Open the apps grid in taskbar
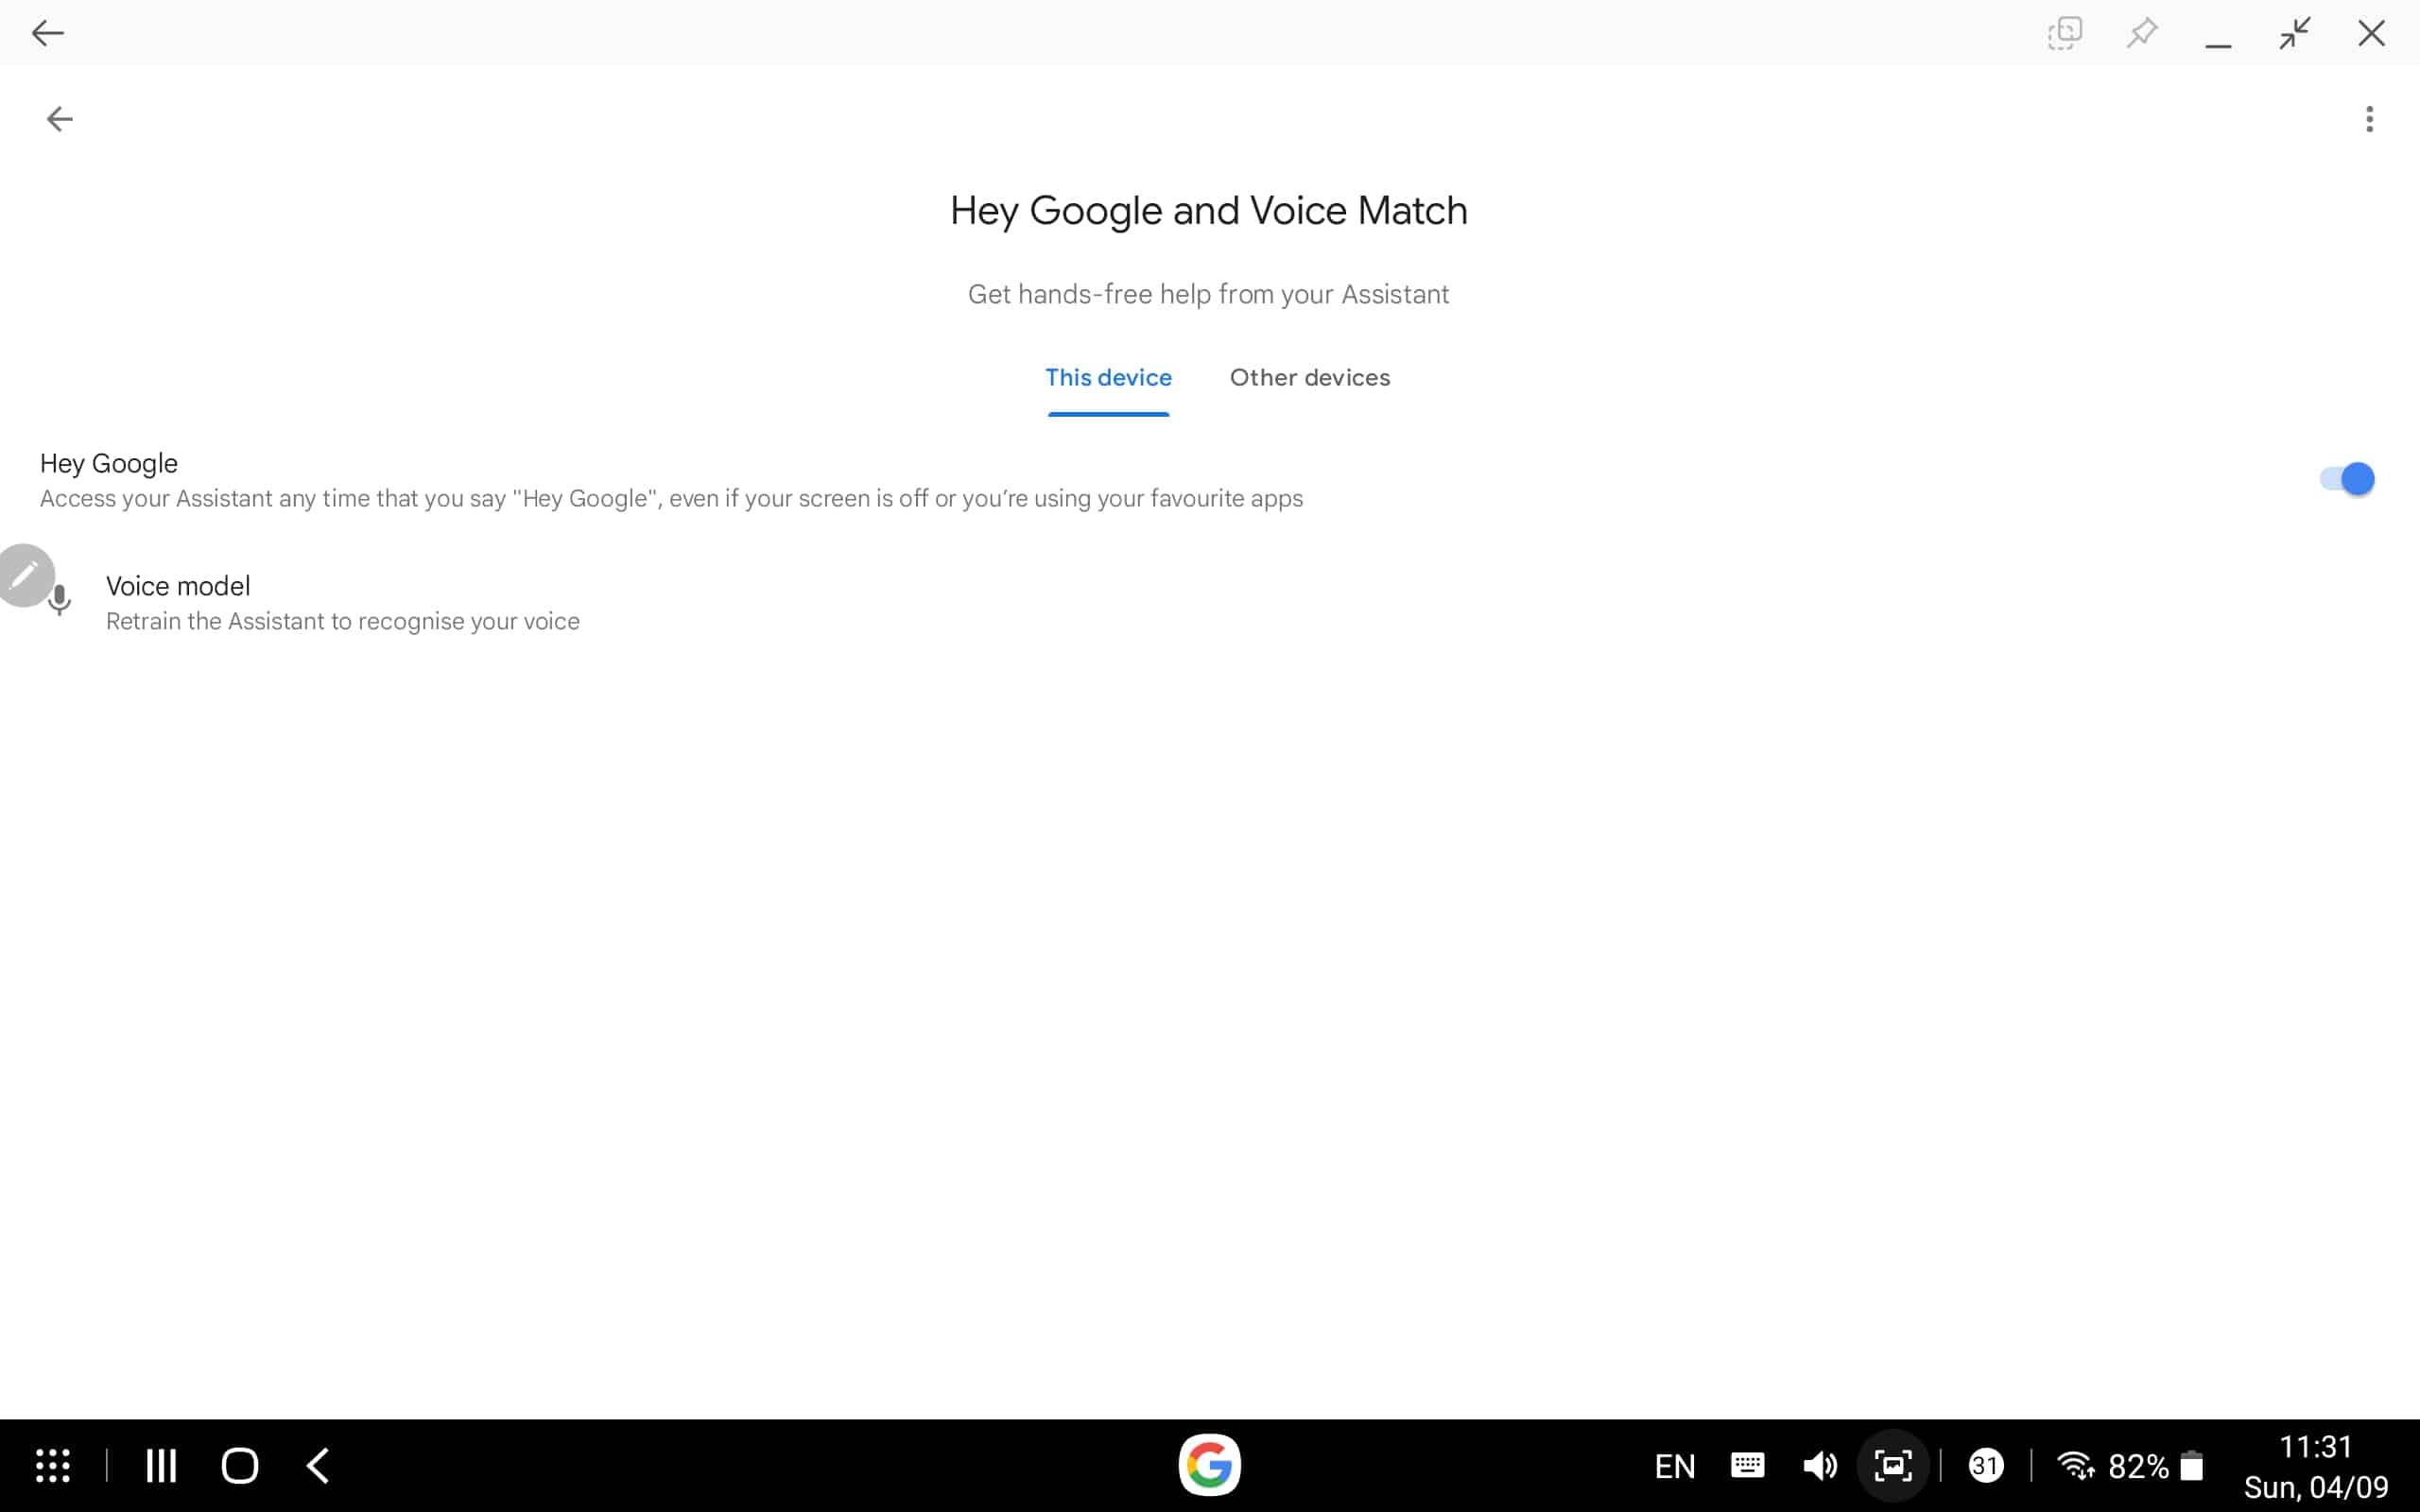 (x=53, y=1466)
